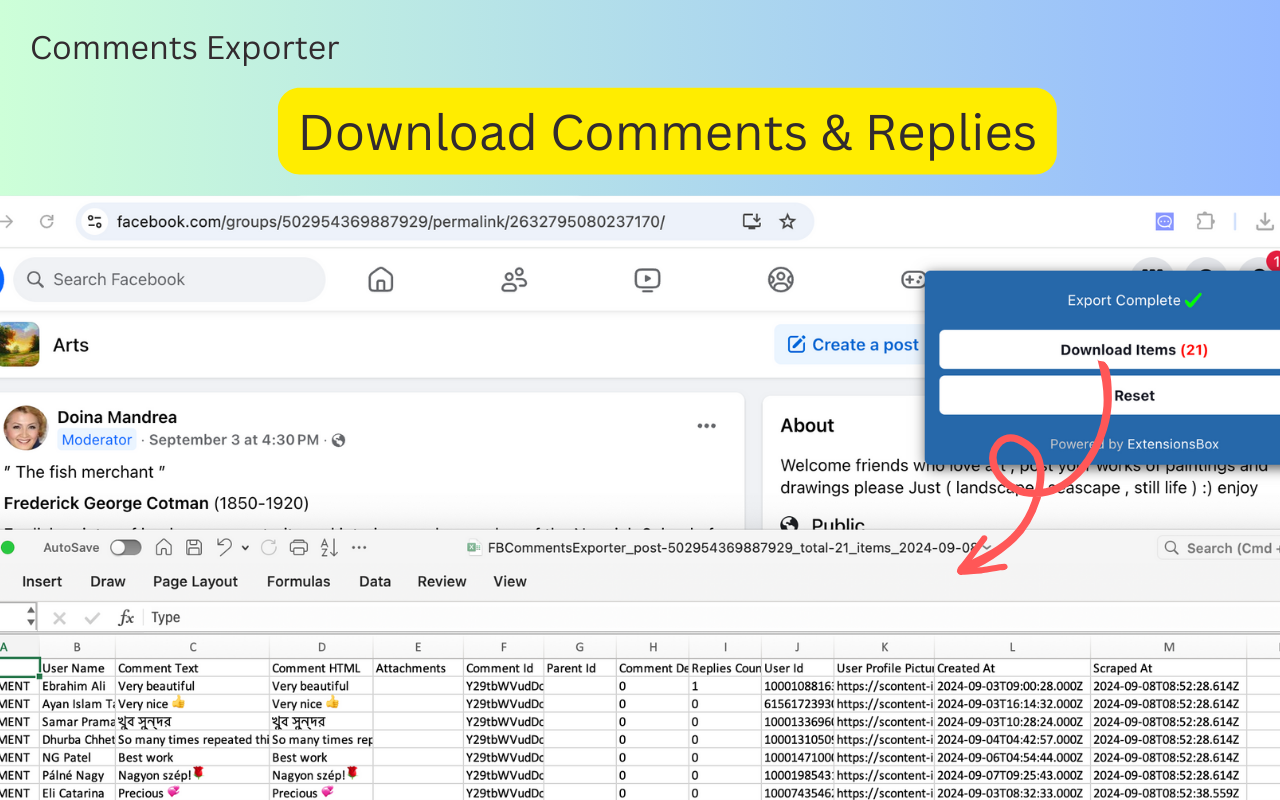Open the Facebook Gaming controller icon
This screenshot has width=1280, height=800.
(x=913, y=280)
